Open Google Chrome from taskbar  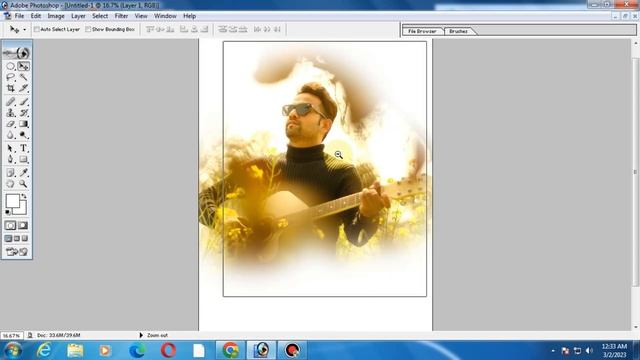point(230,350)
